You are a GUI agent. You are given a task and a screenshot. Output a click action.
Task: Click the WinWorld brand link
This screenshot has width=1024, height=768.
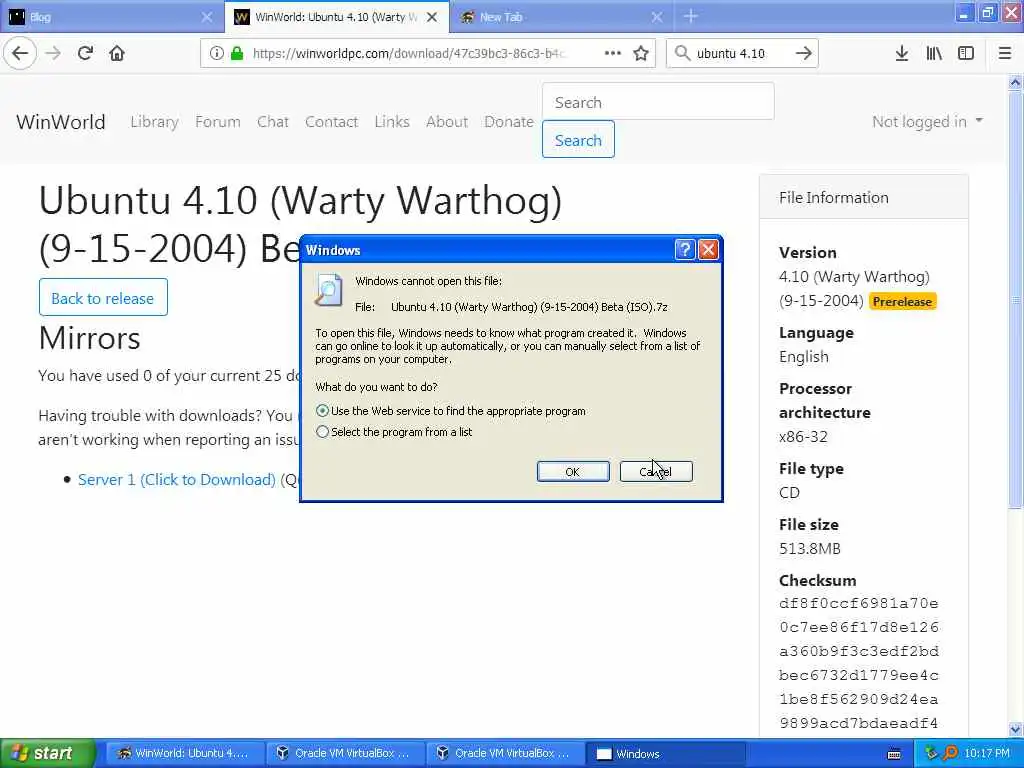61,121
